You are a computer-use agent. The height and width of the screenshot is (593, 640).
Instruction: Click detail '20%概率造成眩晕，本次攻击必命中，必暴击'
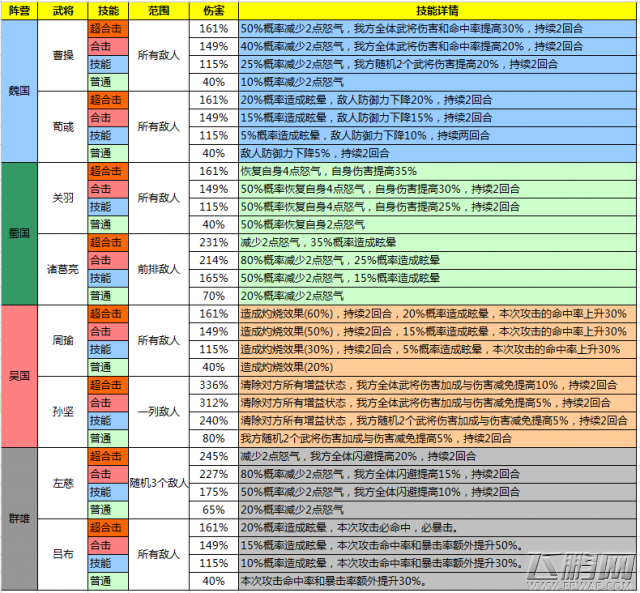(348, 528)
